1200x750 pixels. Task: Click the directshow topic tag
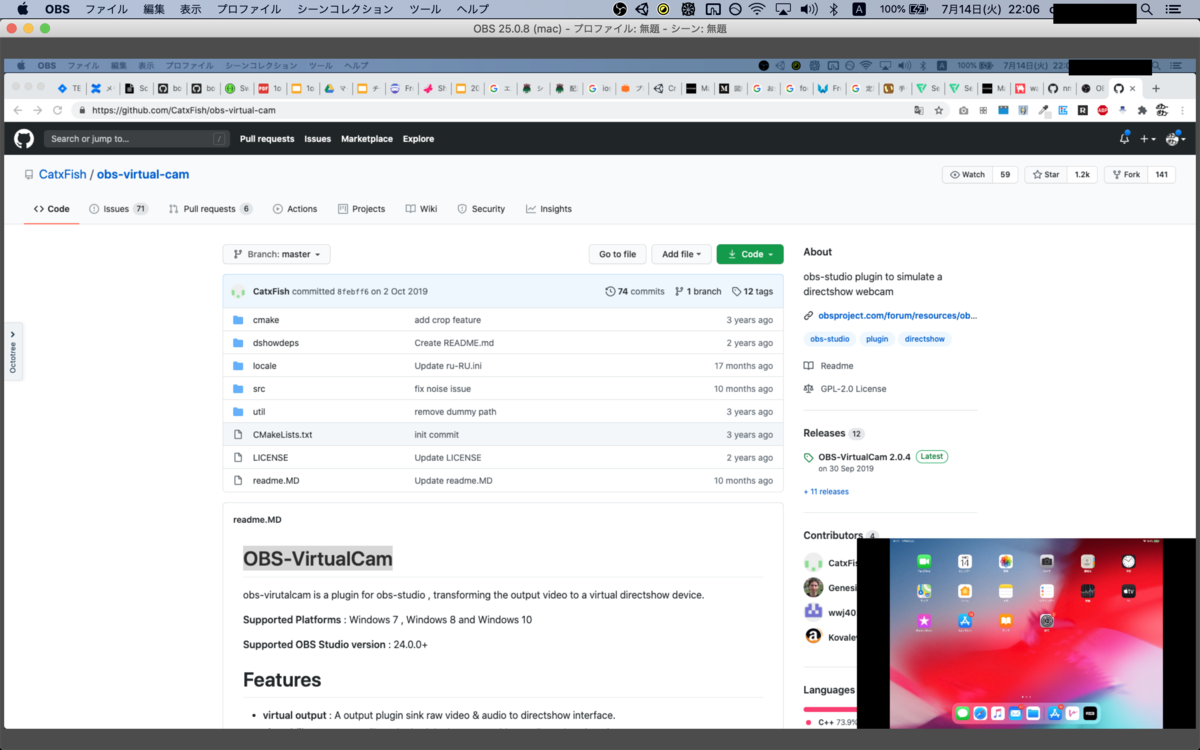925,339
